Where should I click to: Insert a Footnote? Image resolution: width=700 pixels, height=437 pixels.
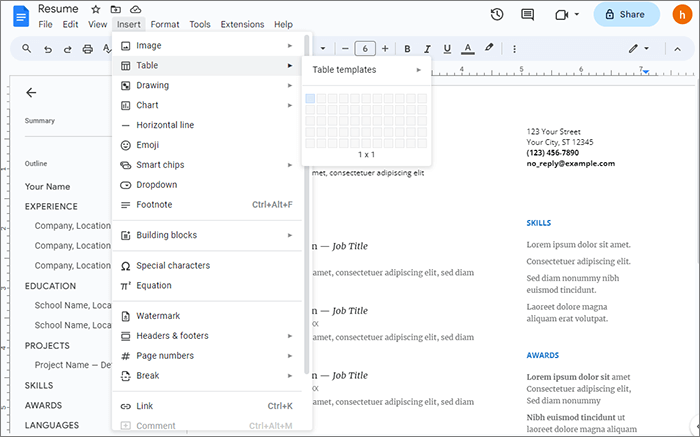click(x=207, y=204)
